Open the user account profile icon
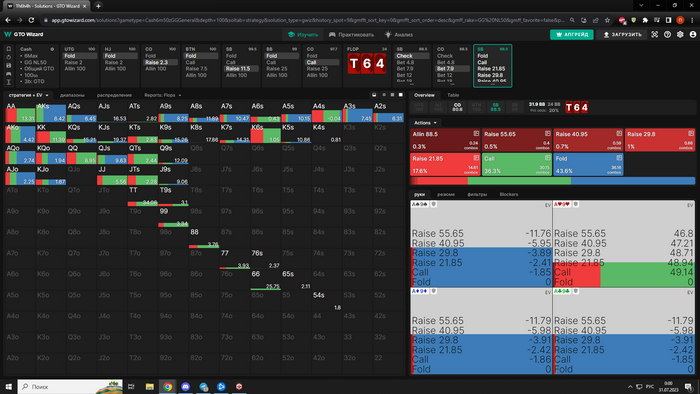Screen dimensions: 700x394 coord(693,34)
